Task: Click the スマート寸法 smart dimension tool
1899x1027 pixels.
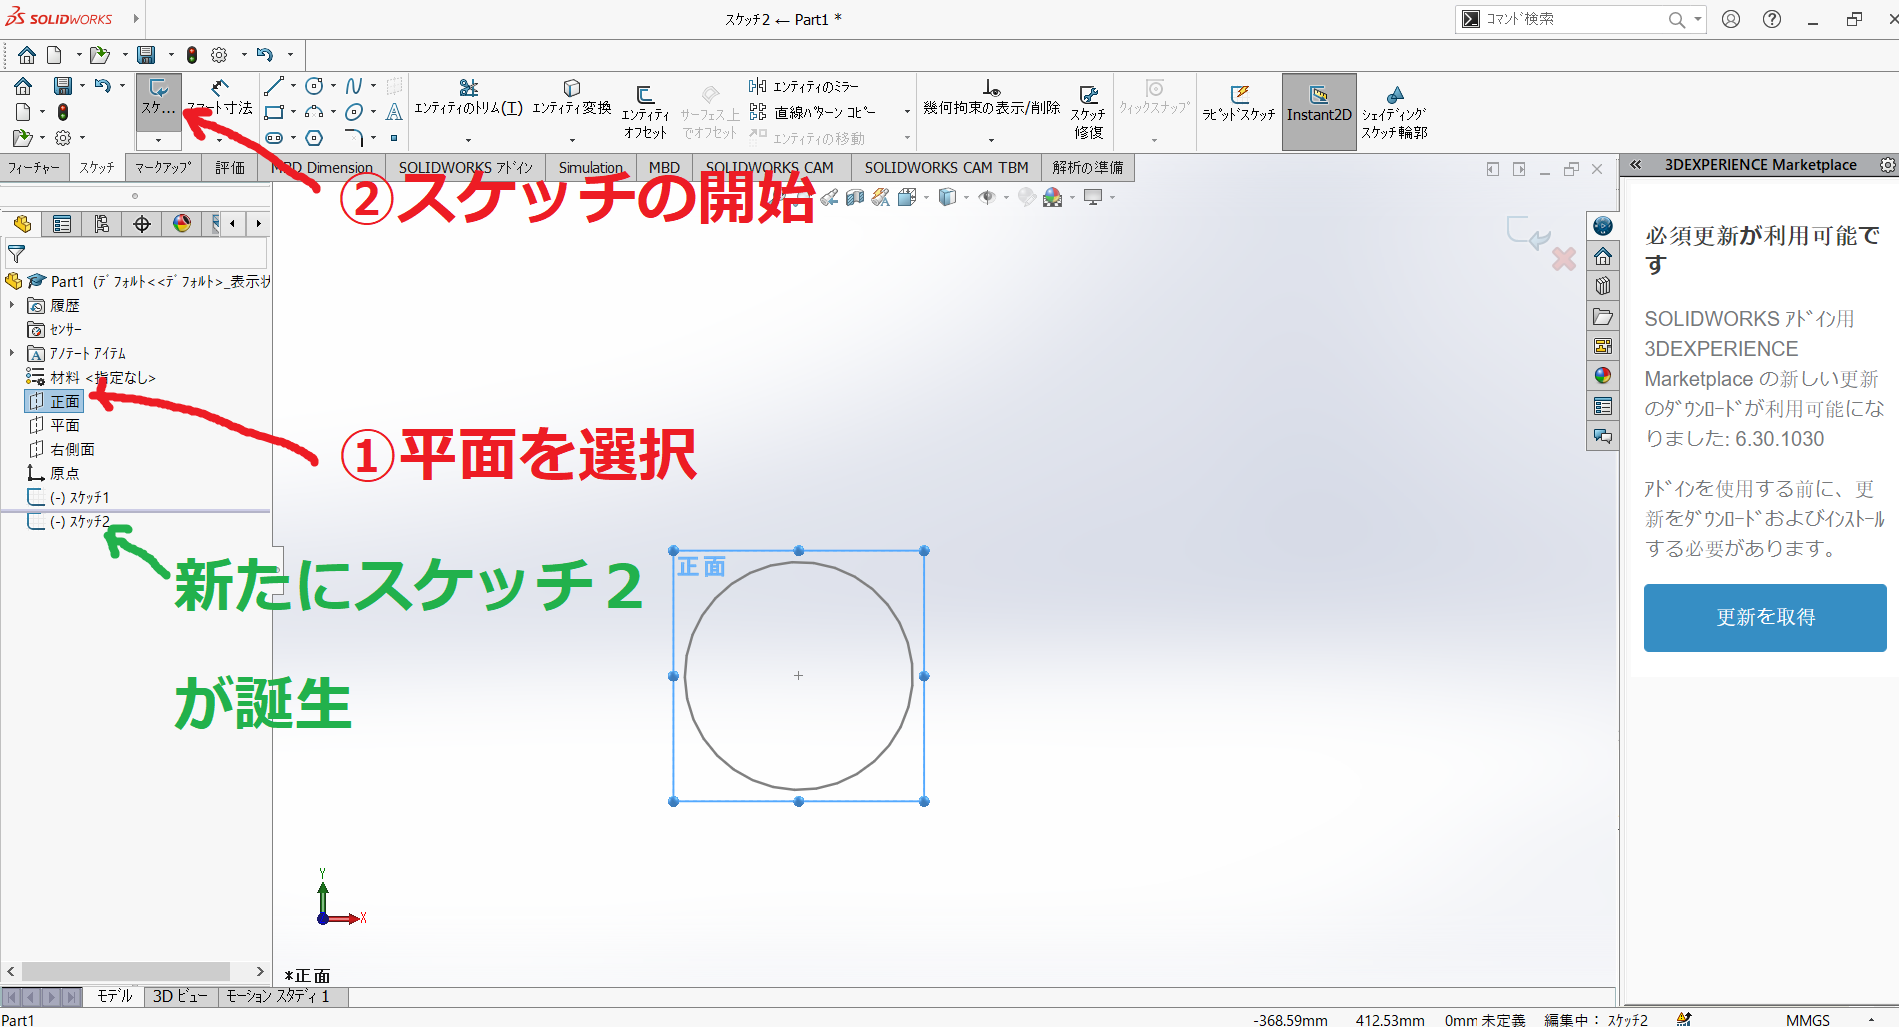Action: (x=220, y=98)
